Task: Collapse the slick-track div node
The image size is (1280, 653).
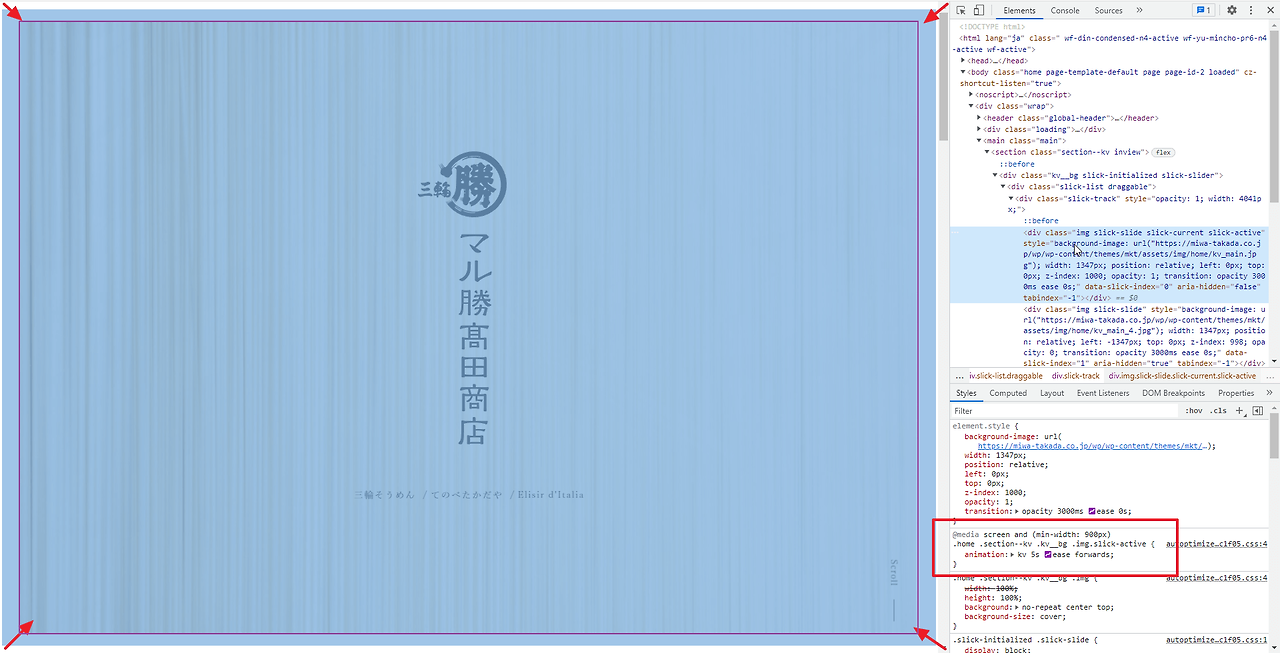Action: (1011, 198)
